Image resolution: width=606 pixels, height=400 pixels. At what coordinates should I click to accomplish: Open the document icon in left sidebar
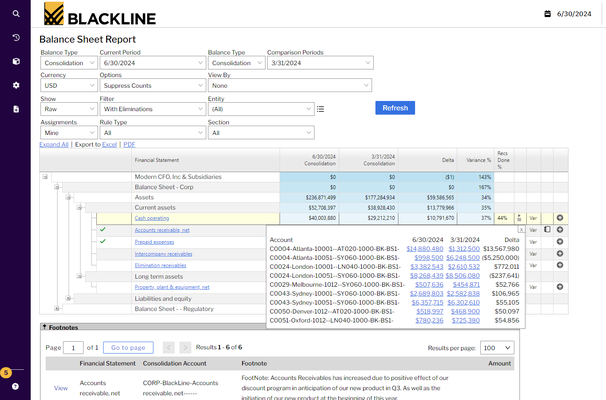[x=16, y=108]
